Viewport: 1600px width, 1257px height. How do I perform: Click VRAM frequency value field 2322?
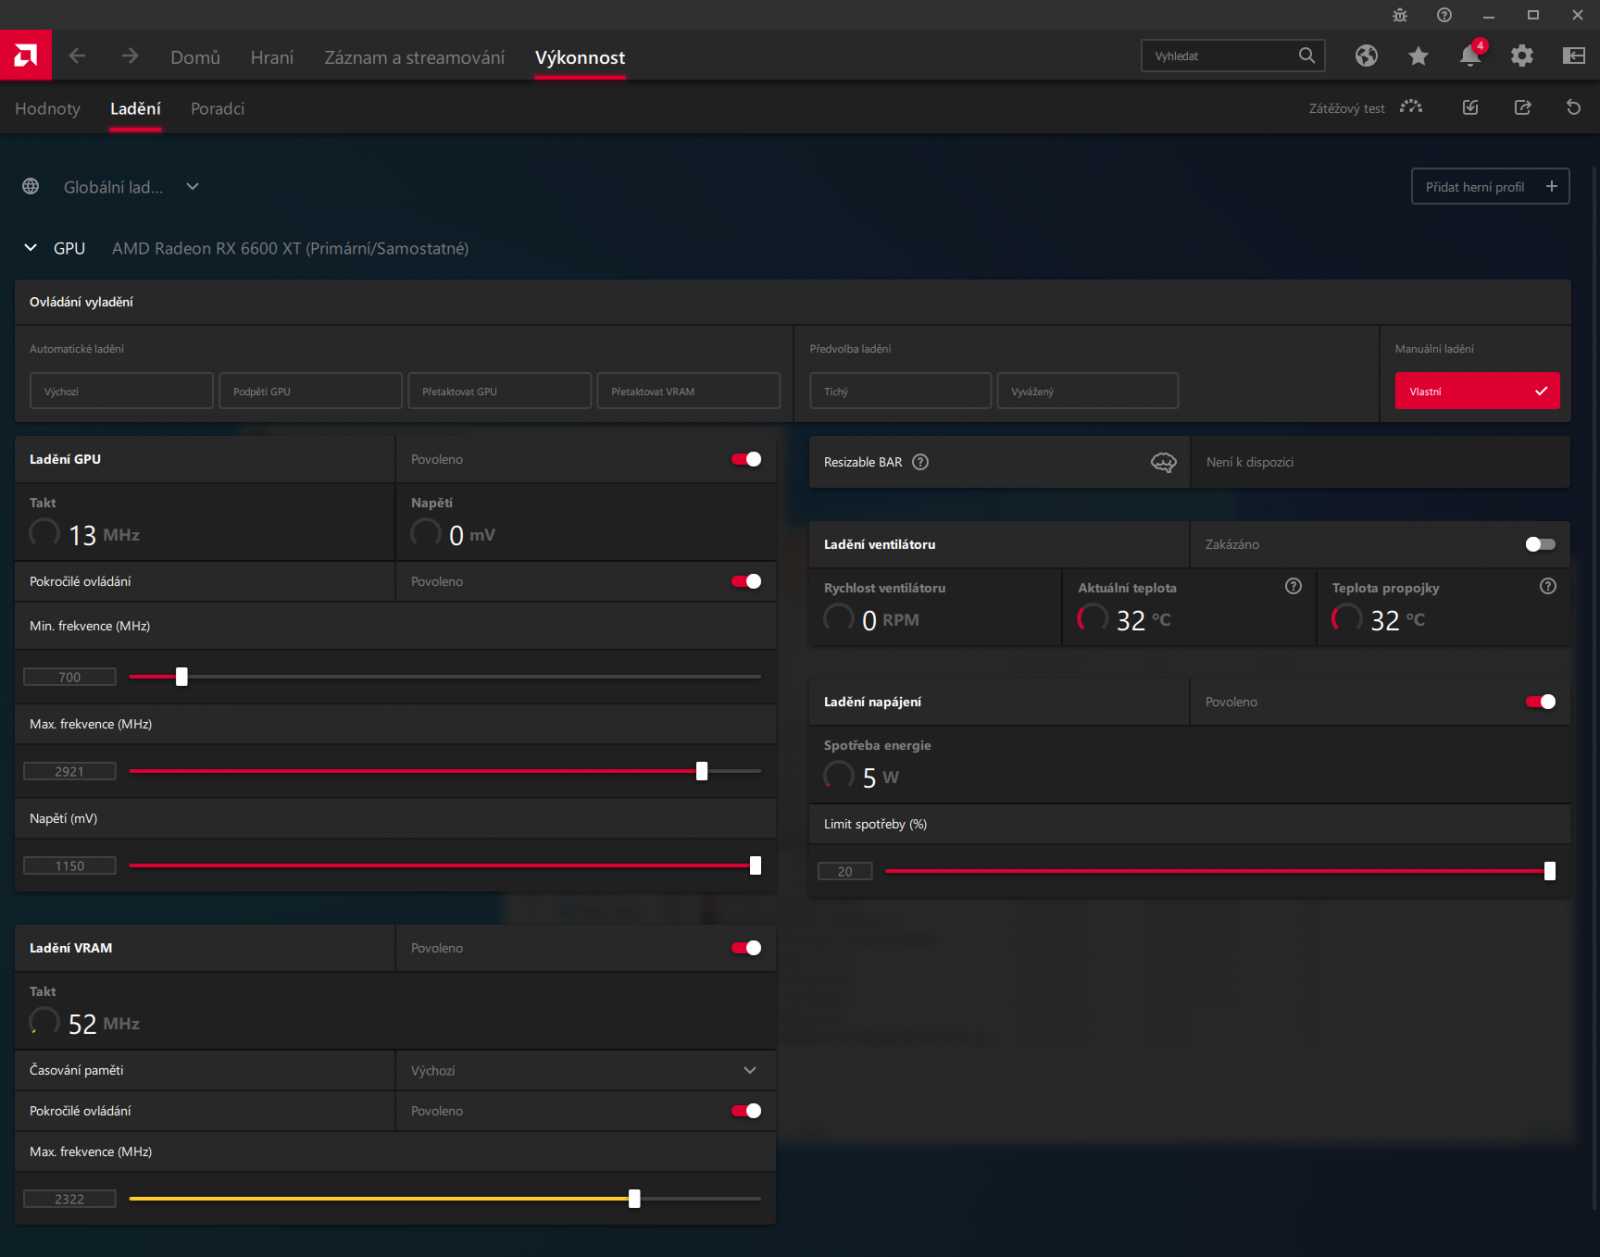pyautogui.click(x=70, y=1199)
